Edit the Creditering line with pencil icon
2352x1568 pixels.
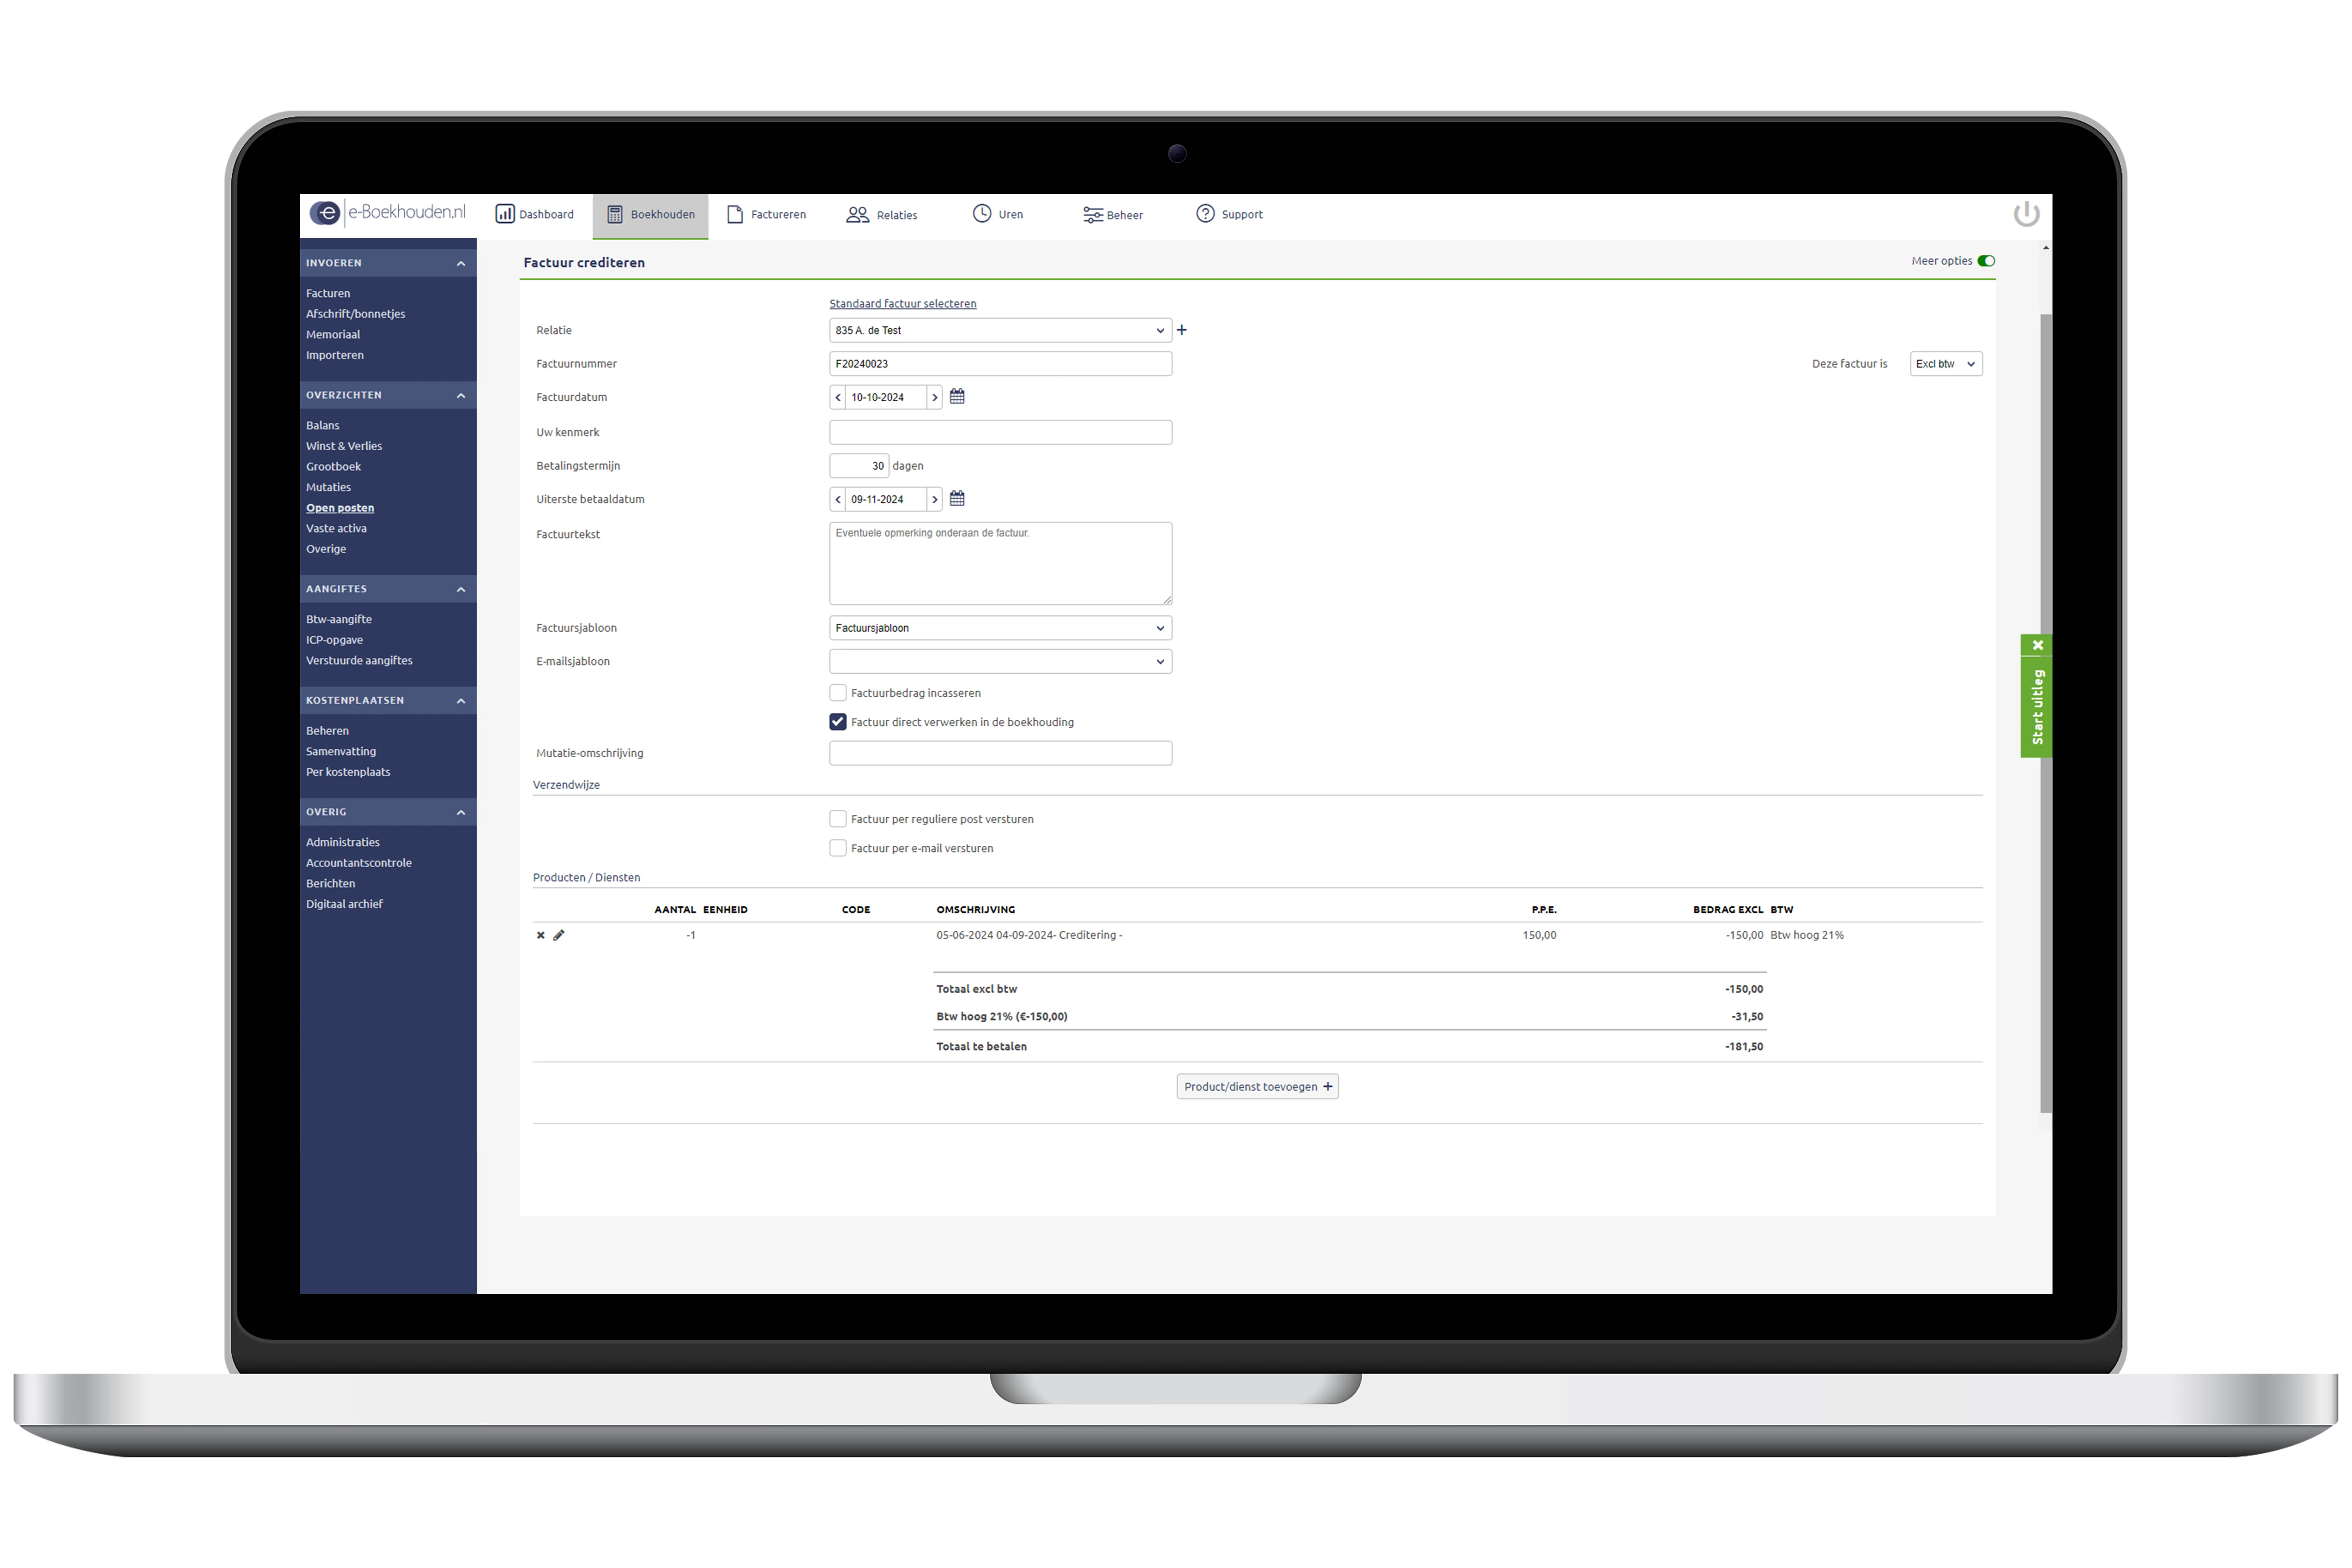(559, 935)
